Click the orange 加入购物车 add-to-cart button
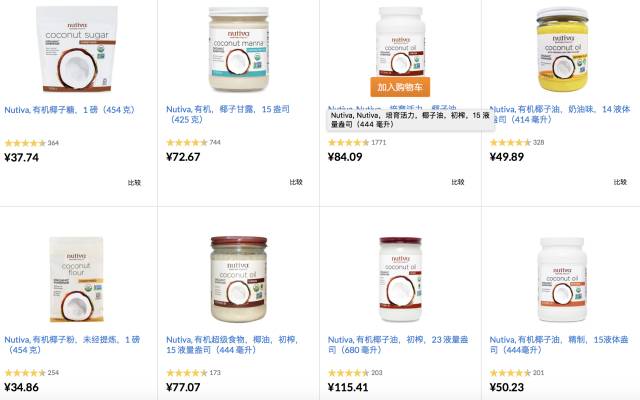Image resolution: width=640 pixels, height=400 pixels. coord(400,87)
